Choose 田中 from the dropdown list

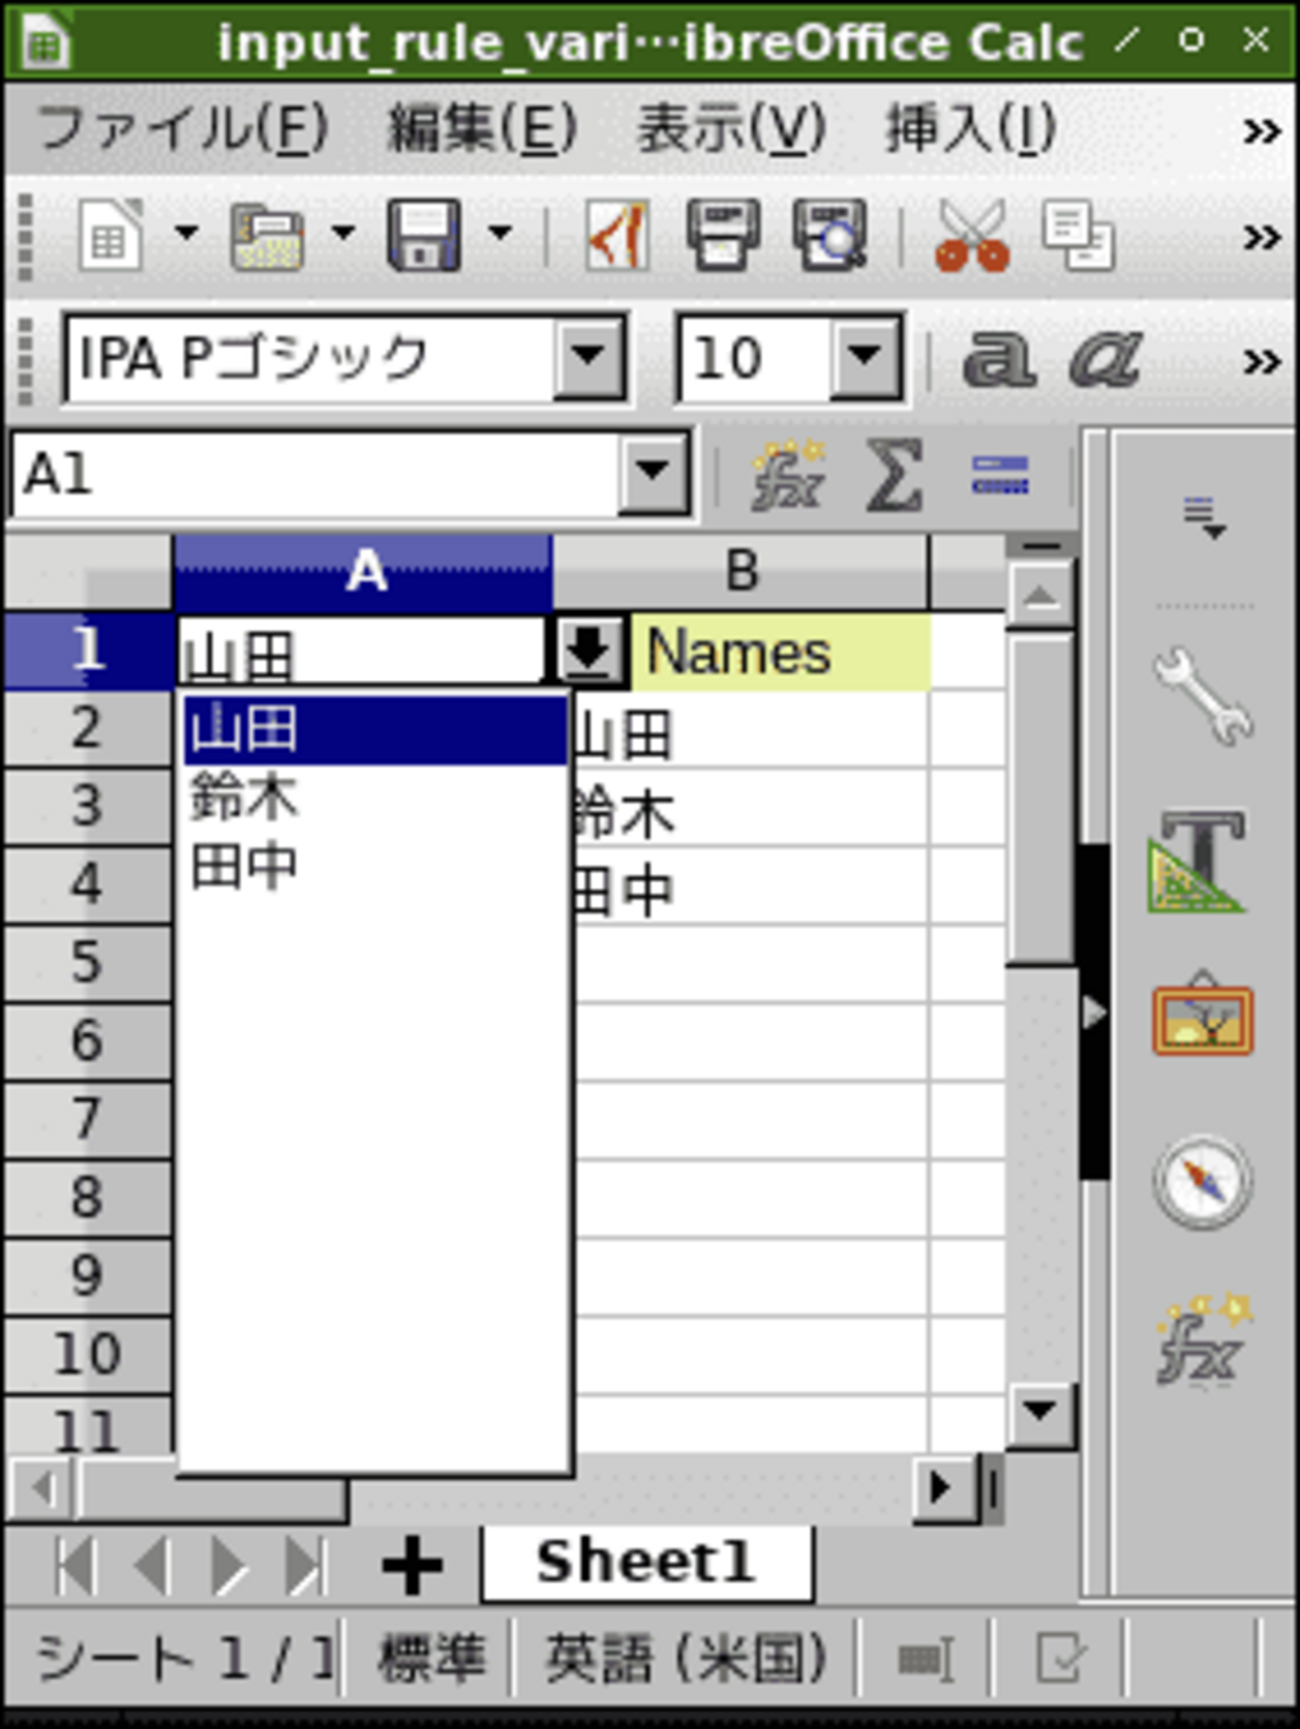375,866
